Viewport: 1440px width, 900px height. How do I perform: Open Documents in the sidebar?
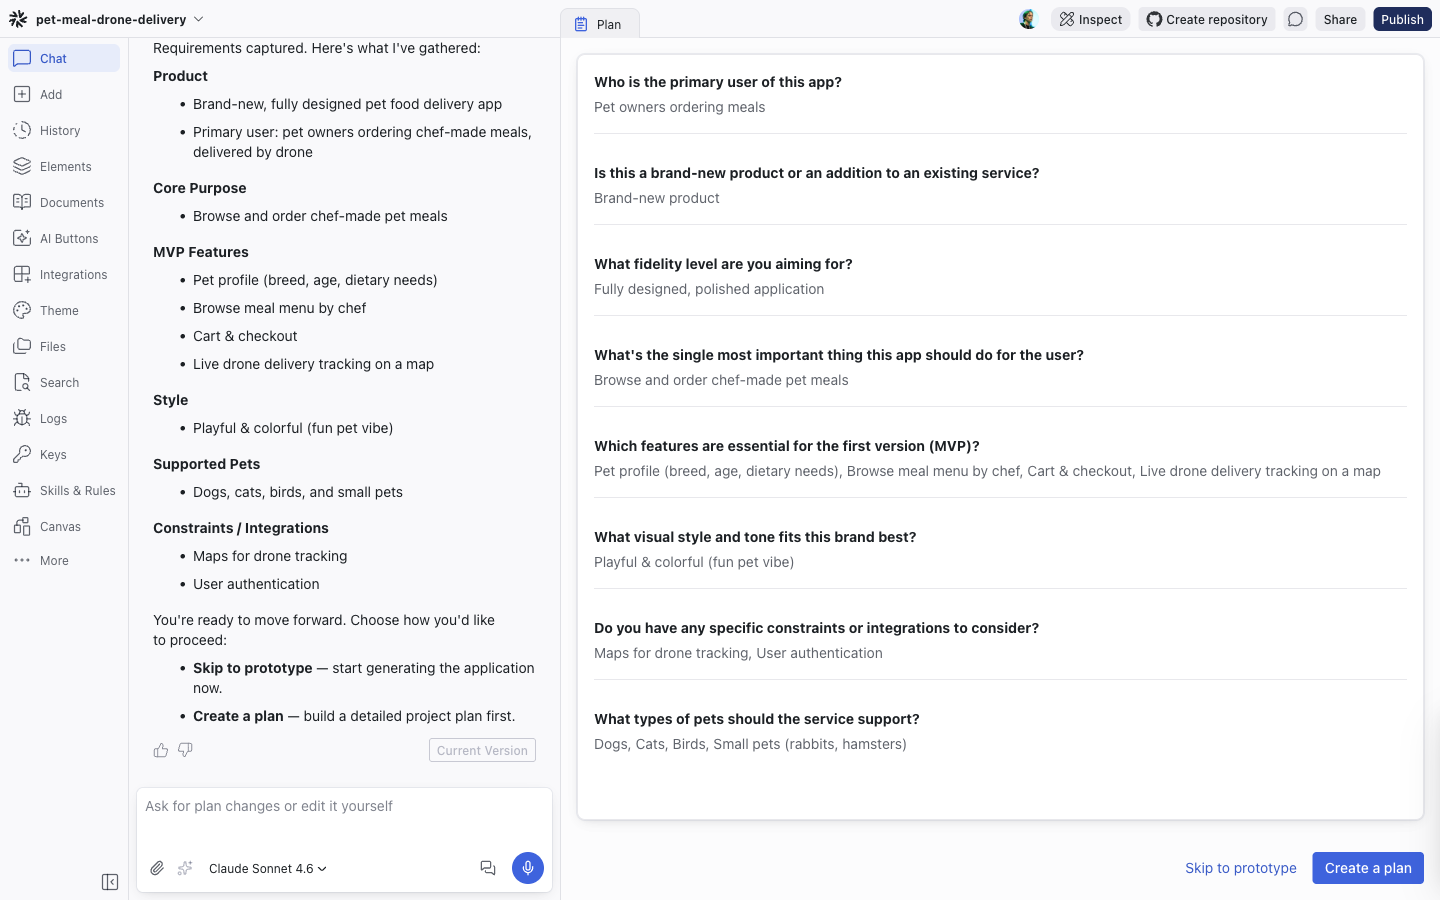(64, 202)
